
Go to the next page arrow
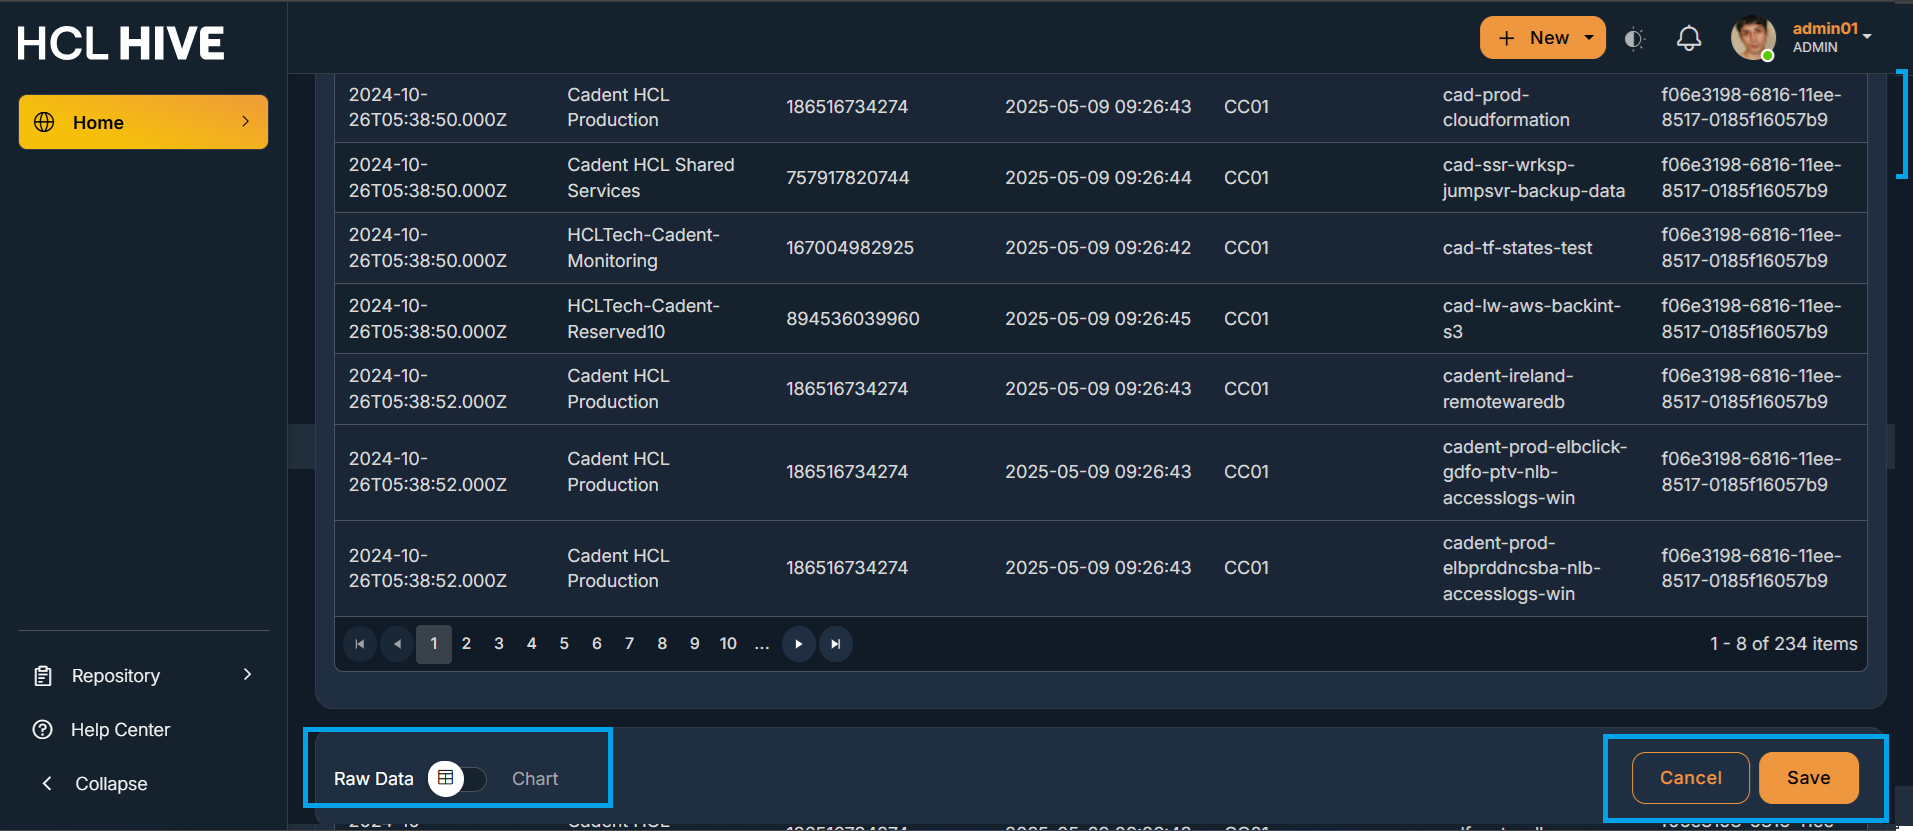798,644
